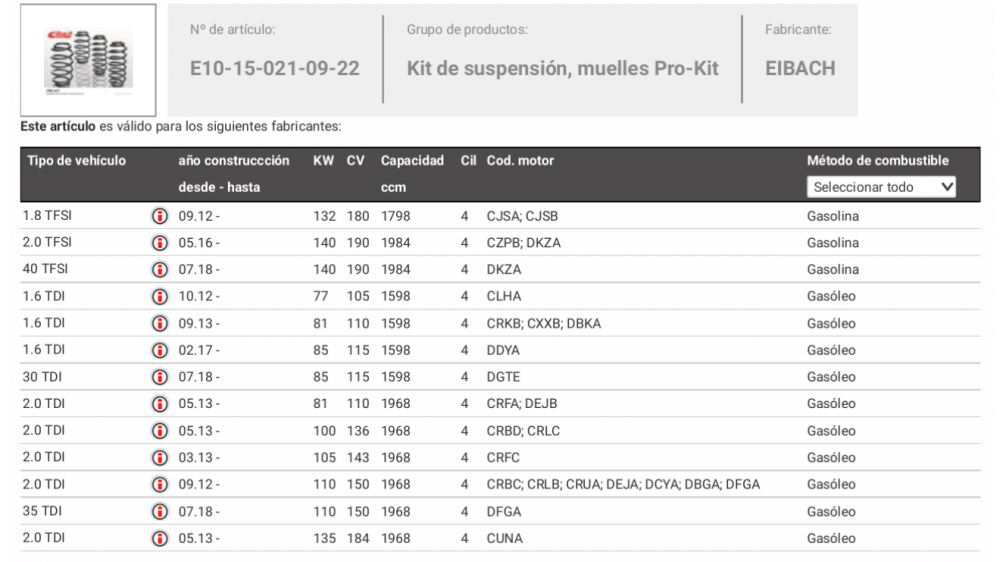Click the KW column header
This screenshot has width=1000, height=562.
tap(323, 161)
